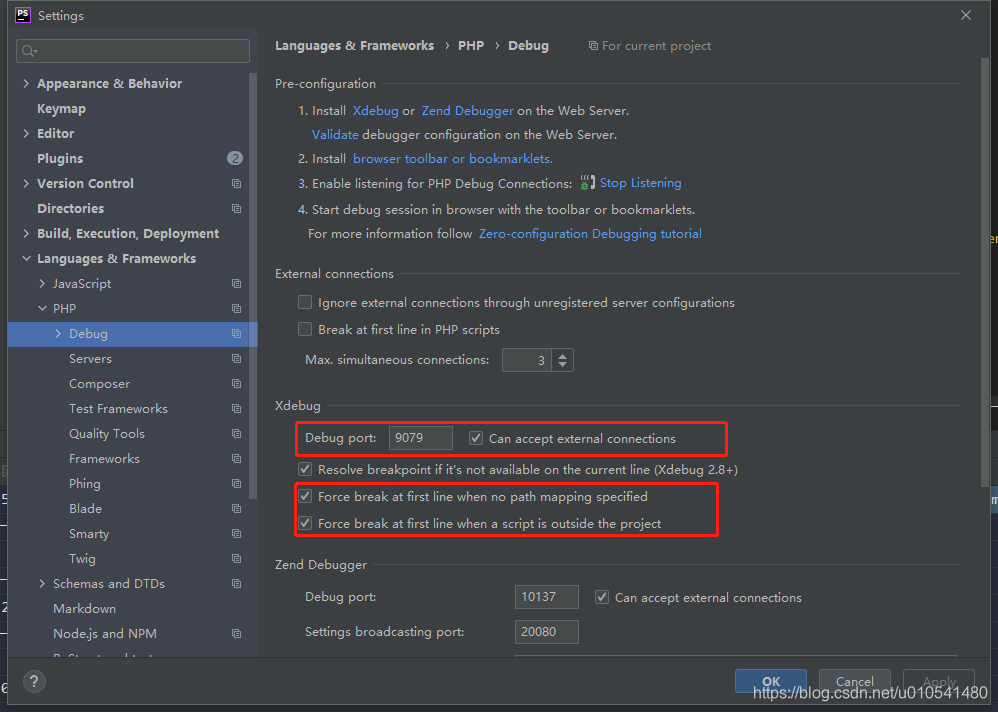Open Plugins settings page
The width and height of the screenshot is (998, 712).
(x=60, y=158)
